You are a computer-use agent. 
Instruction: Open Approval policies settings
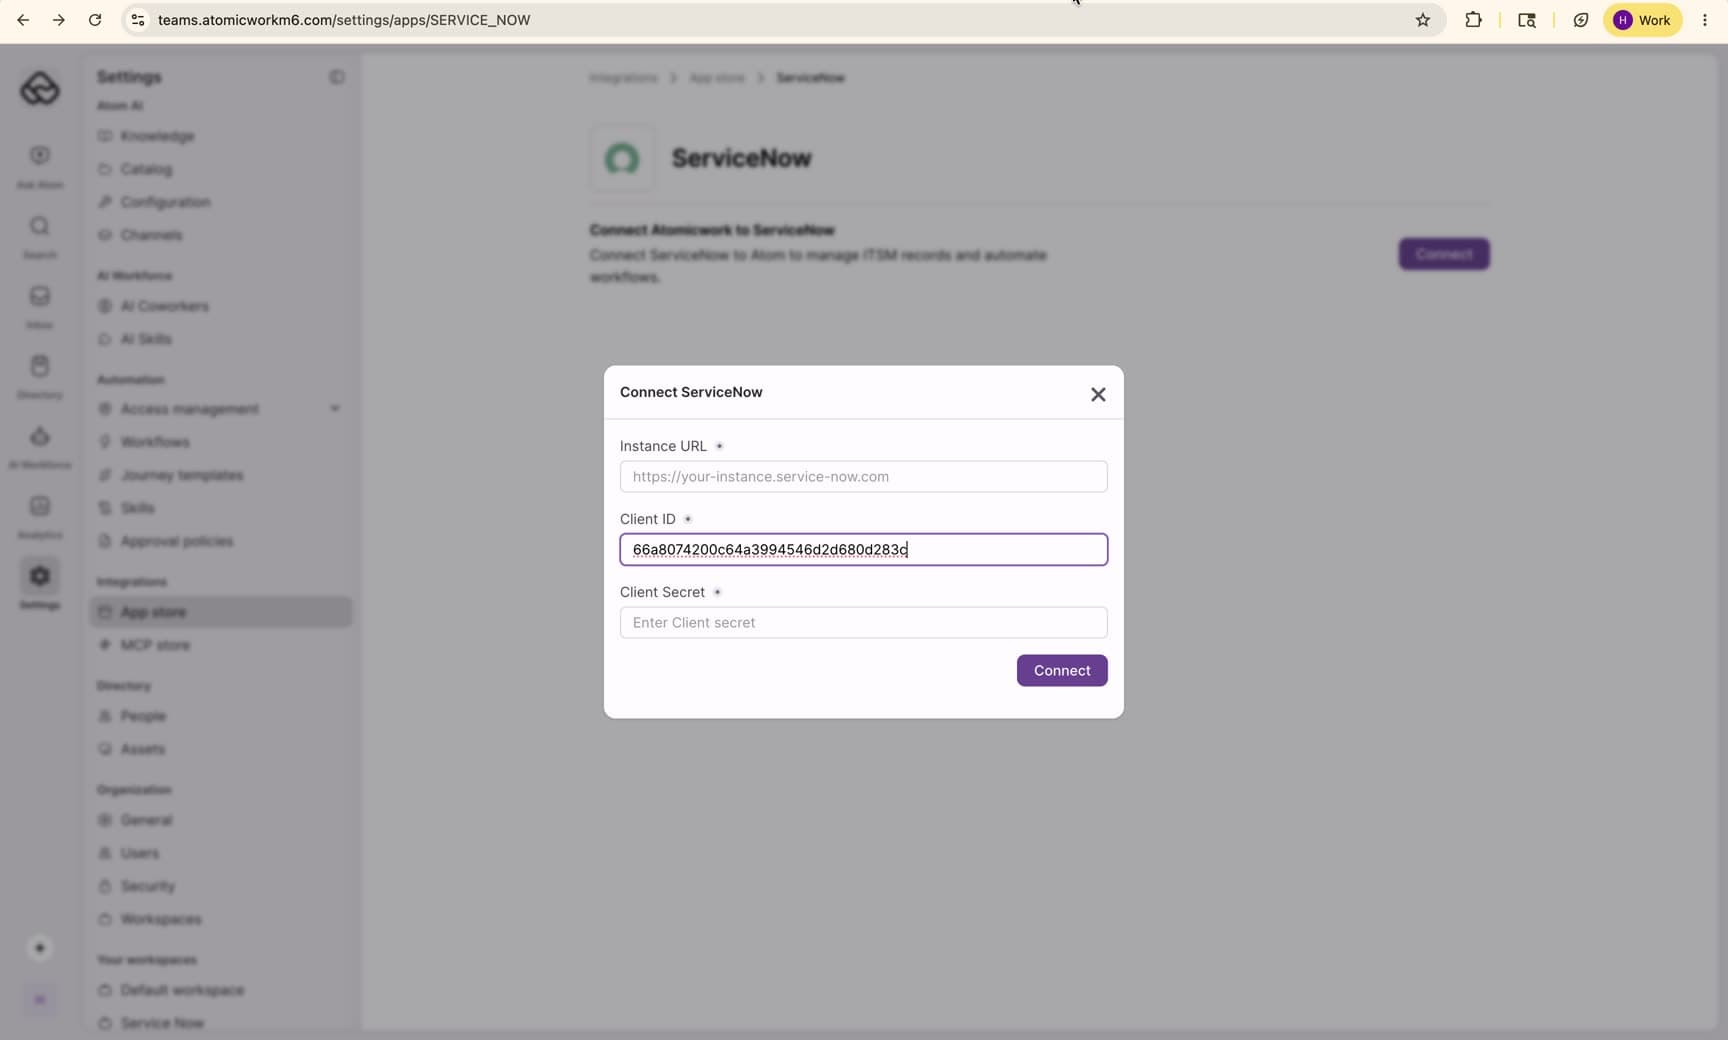tap(177, 541)
